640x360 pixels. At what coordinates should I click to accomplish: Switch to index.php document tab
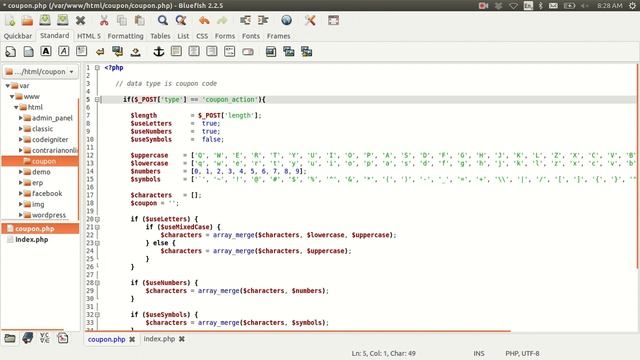tap(159, 339)
